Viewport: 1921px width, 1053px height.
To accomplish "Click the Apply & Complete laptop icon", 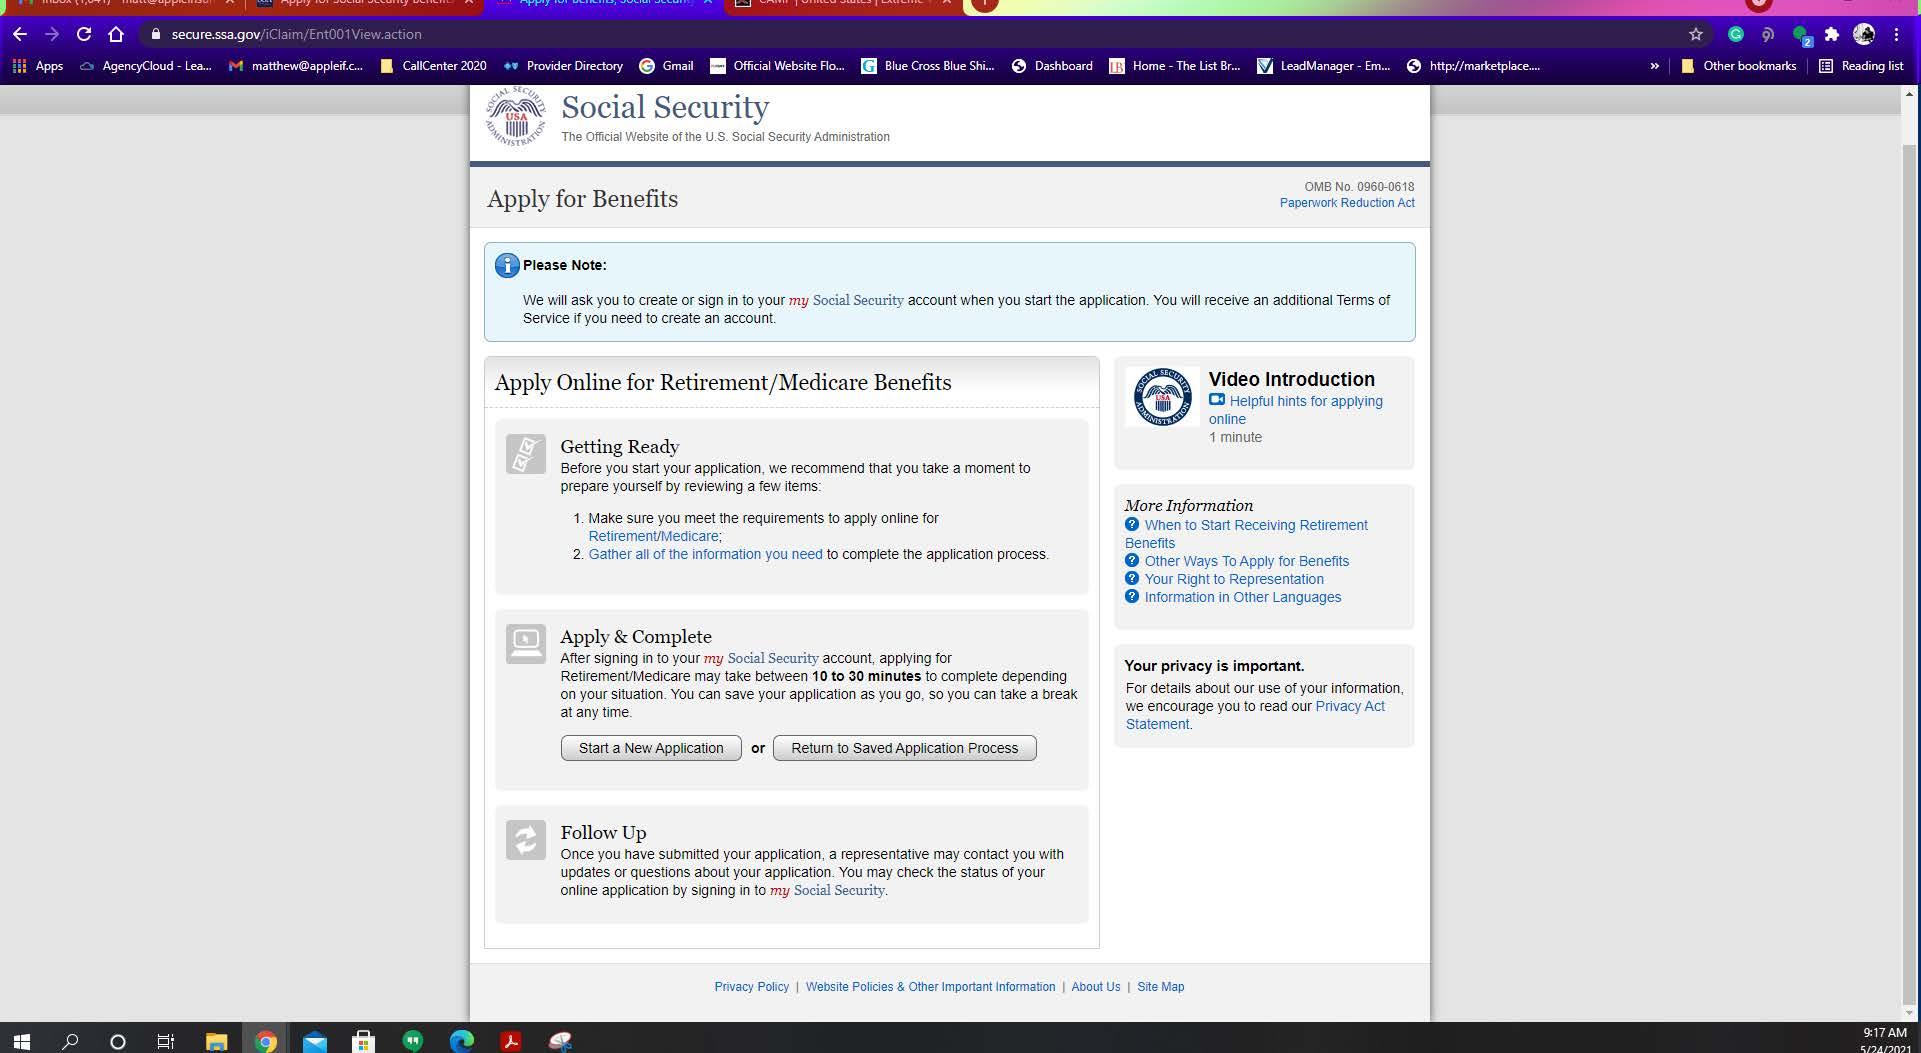I will (526, 644).
